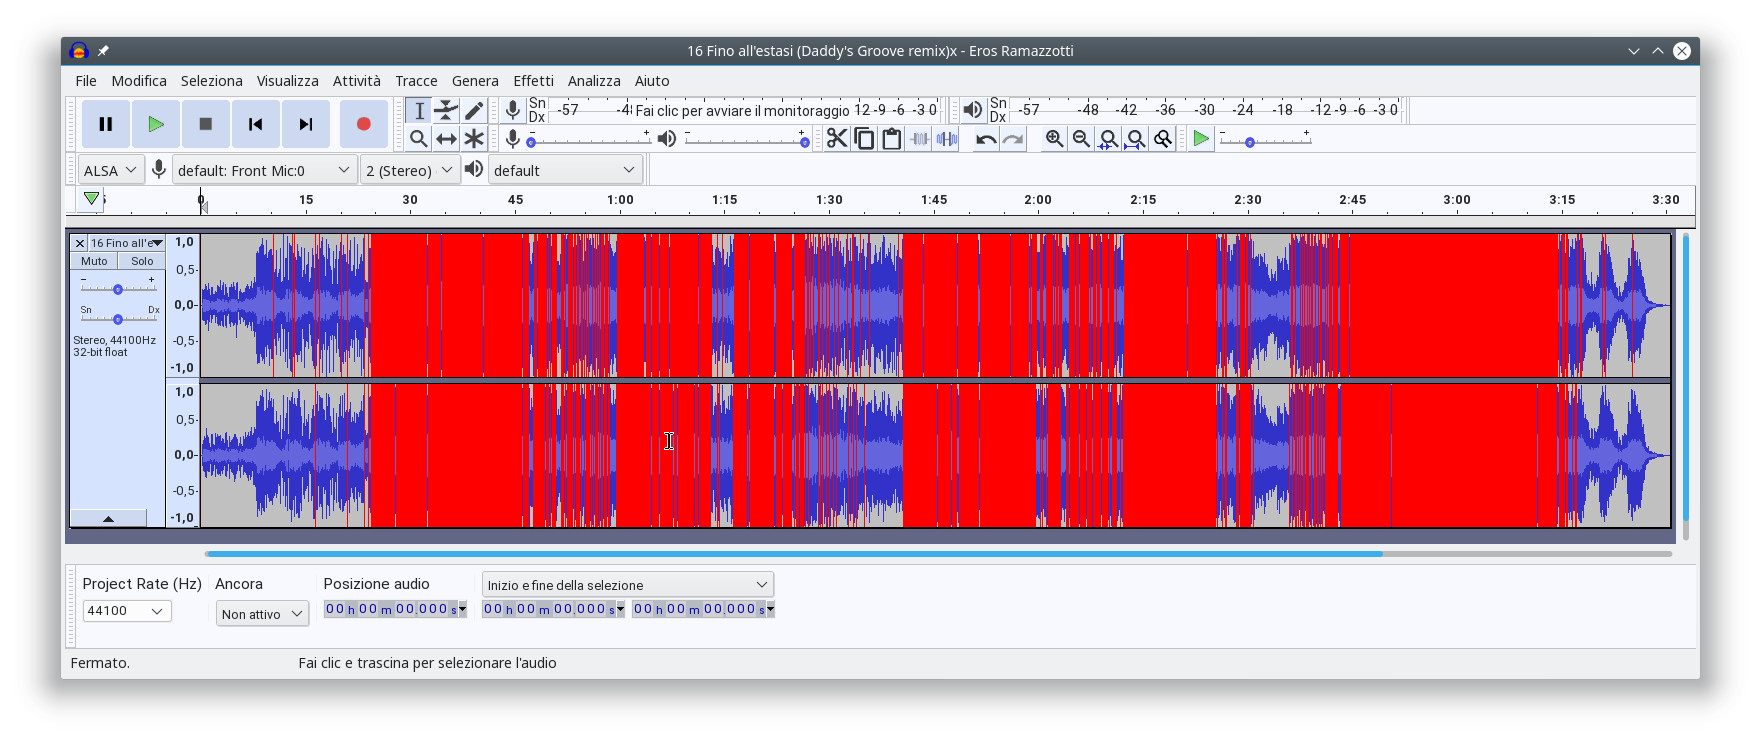
Task: Open the Front Mic:0 recording device dropdown
Action: [264, 170]
